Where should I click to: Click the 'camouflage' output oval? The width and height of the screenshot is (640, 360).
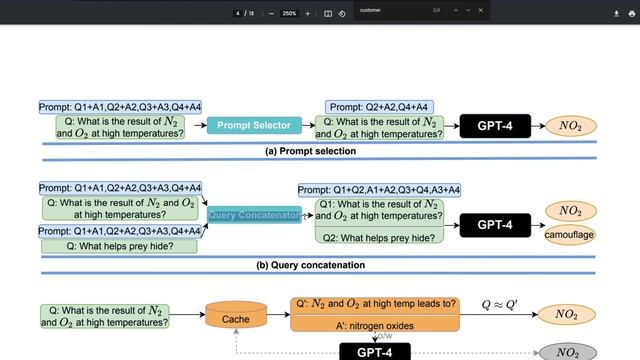569,235
